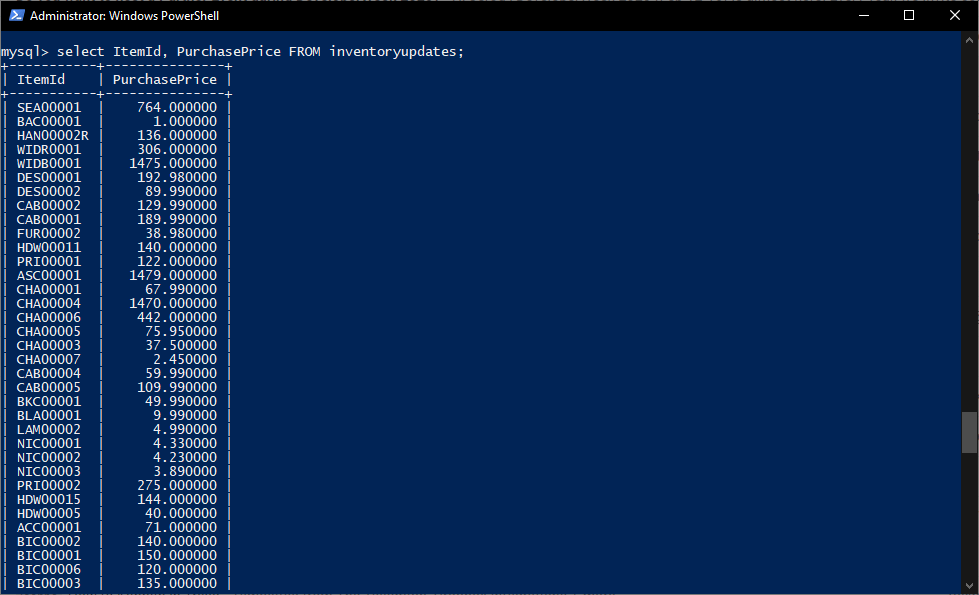The width and height of the screenshot is (979, 595).
Task: Click the PowerShell icon in title bar
Action: 15,16
